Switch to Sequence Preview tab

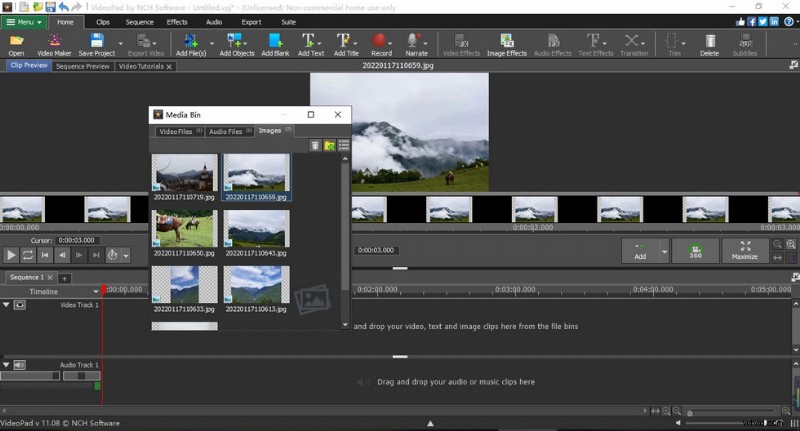click(83, 66)
